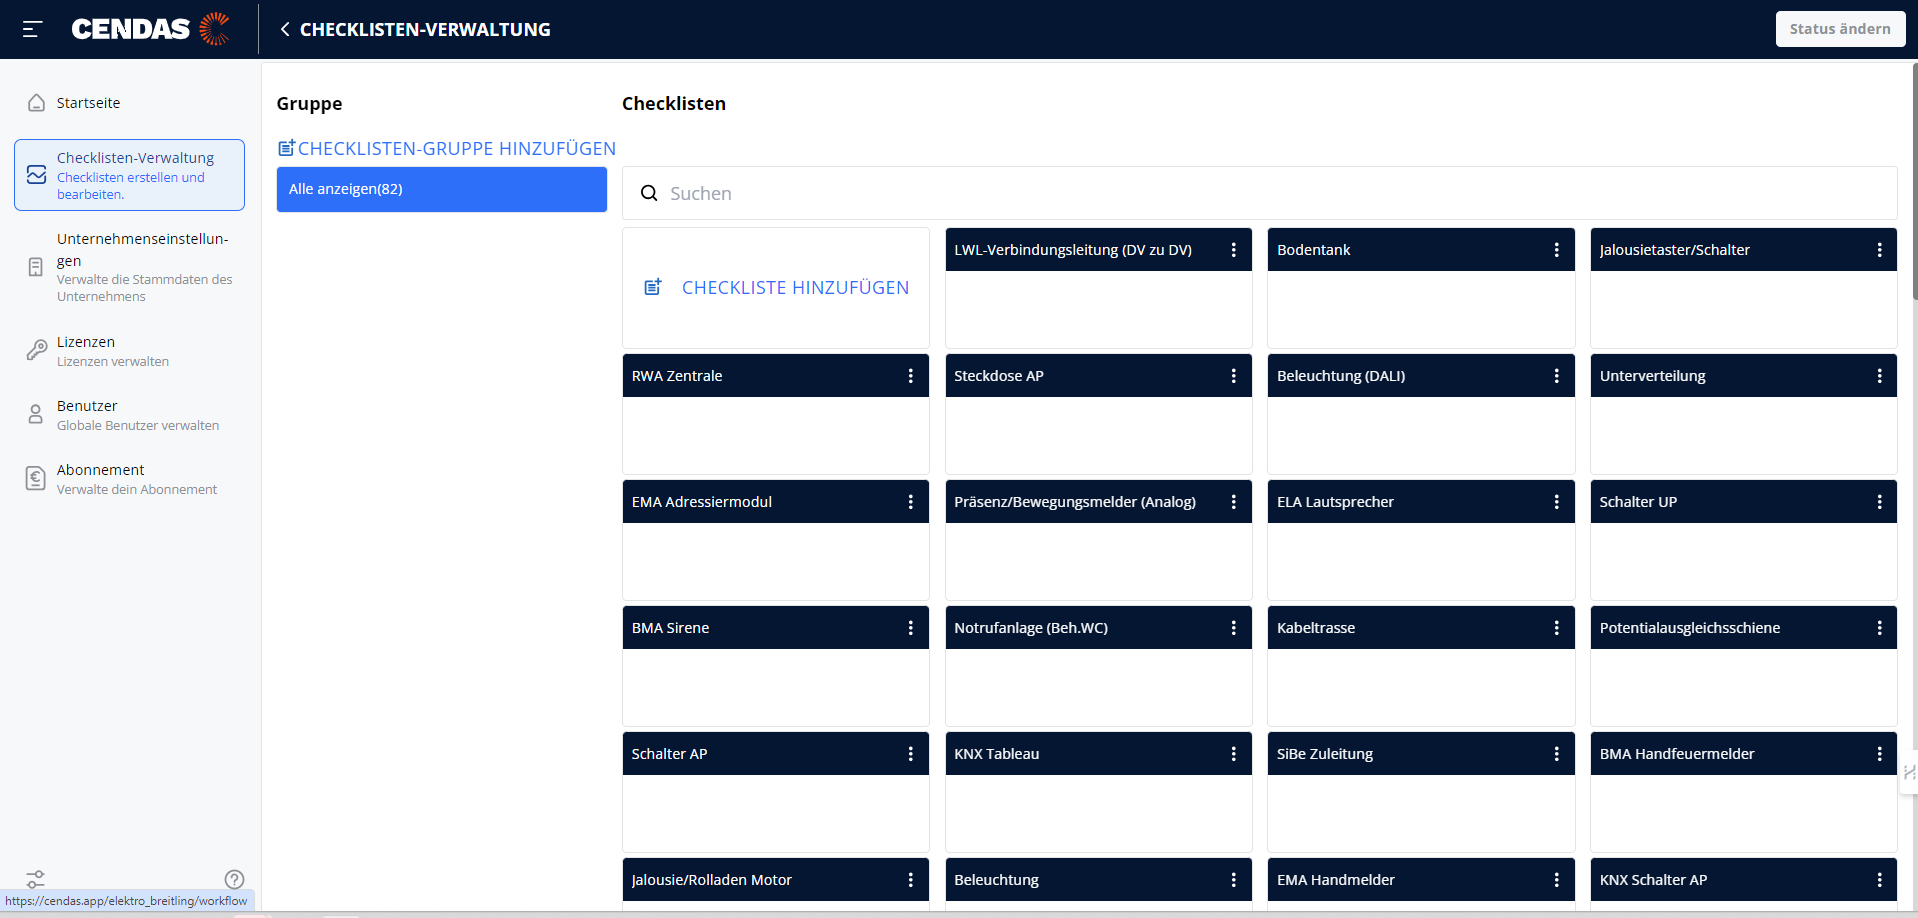Open Unternehmenseinstellungen in sidebar
The width and height of the screenshot is (1918, 918).
pos(129,266)
